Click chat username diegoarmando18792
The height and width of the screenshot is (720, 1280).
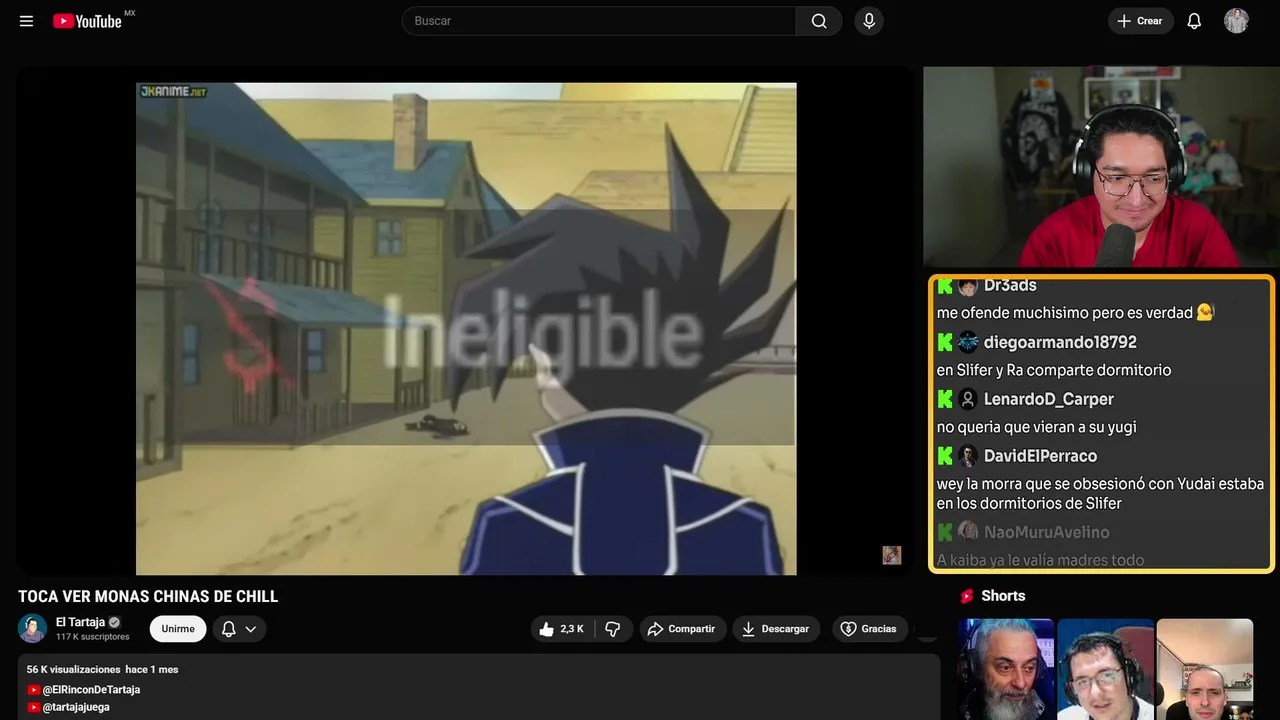click(1060, 342)
